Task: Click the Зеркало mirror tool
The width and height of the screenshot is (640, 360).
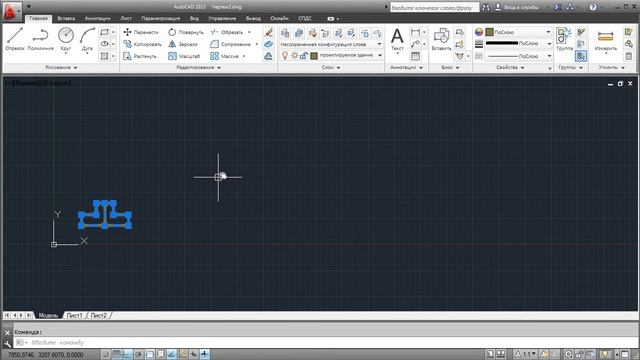Action: [183, 44]
